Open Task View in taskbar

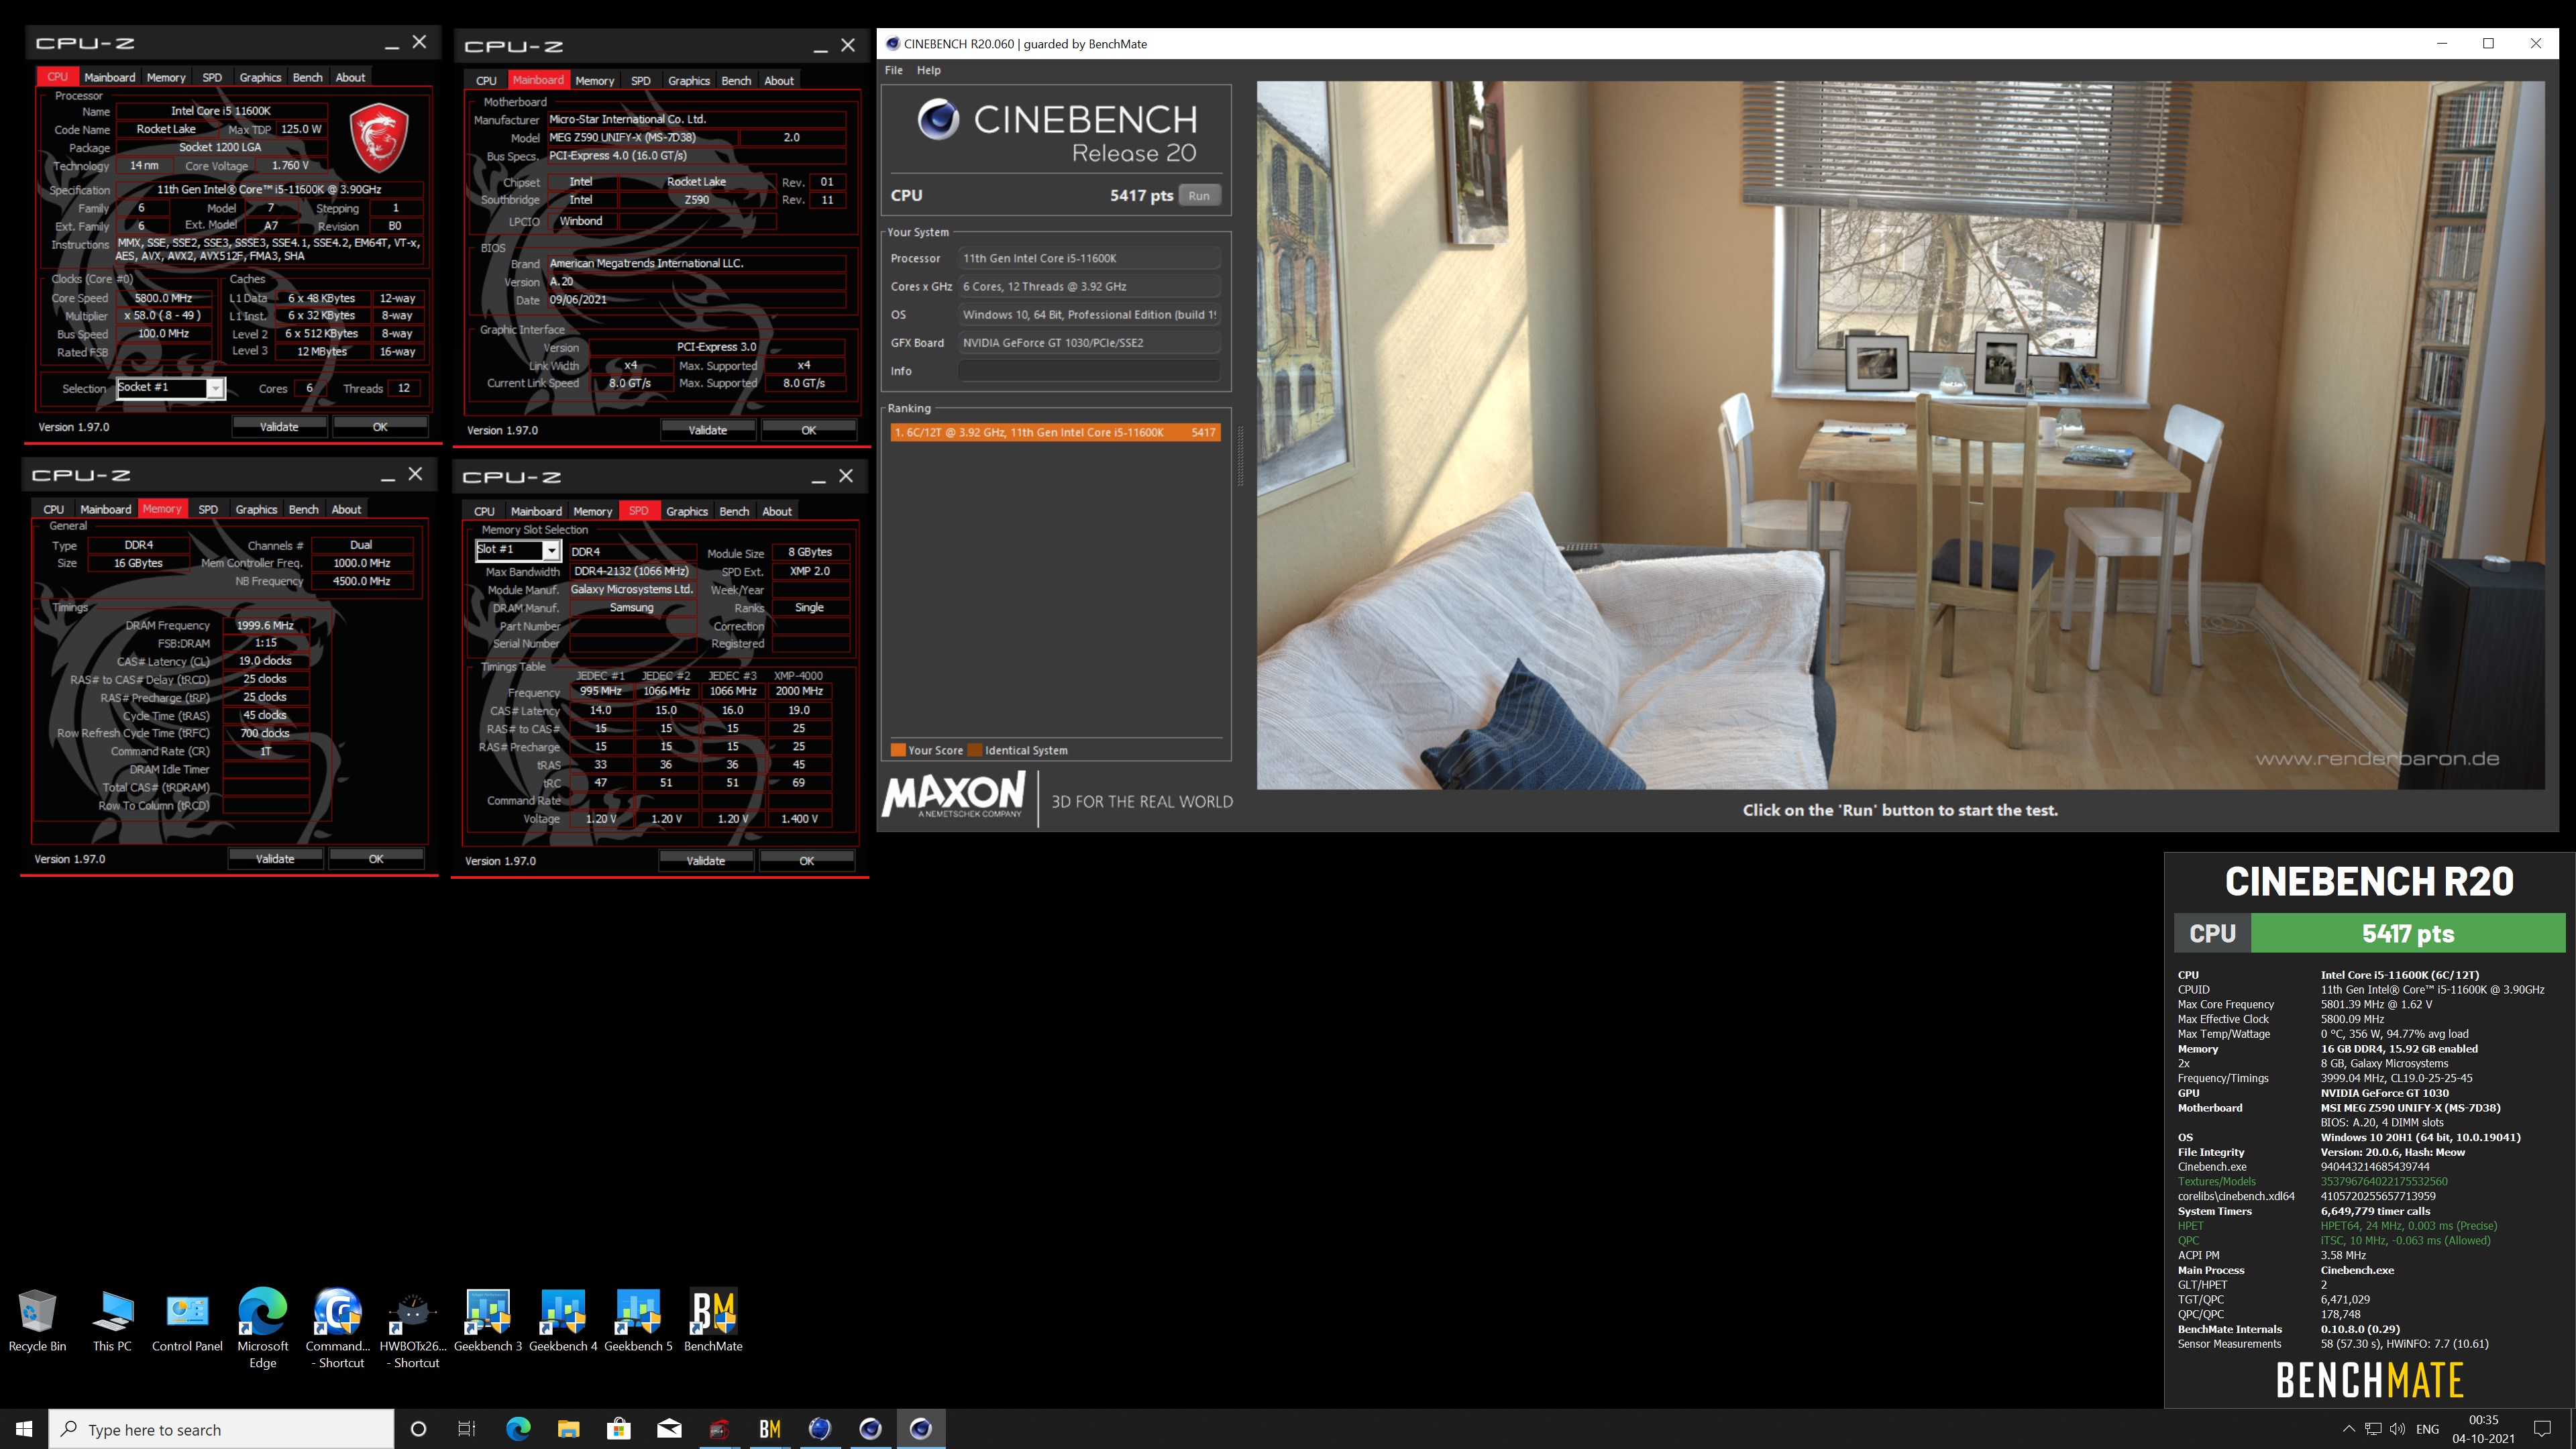[x=467, y=1429]
